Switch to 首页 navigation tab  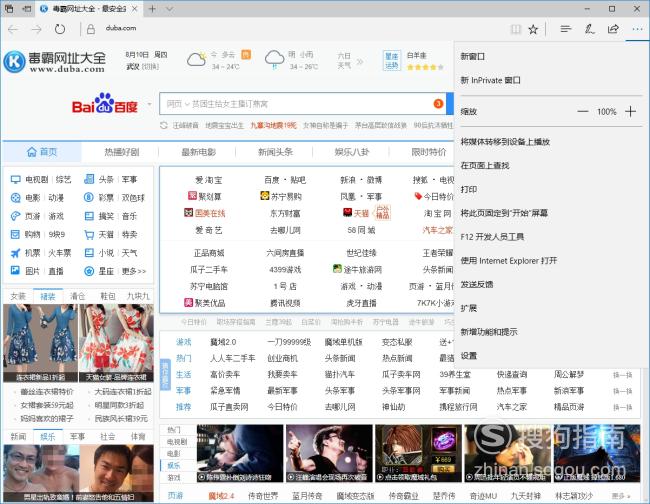click(x=42, y=152)
